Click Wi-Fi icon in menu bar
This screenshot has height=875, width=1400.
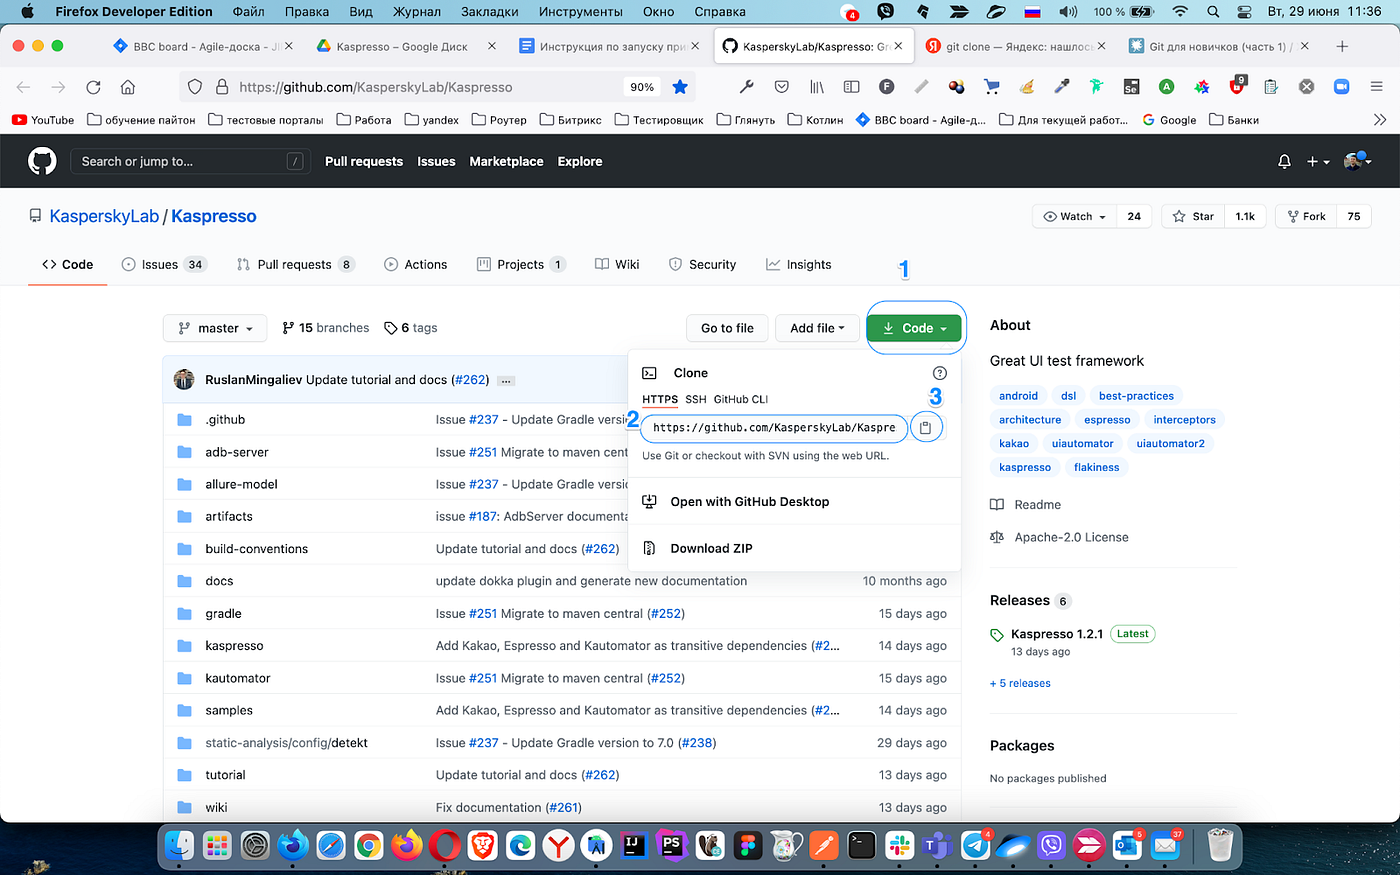(1180, 12)
